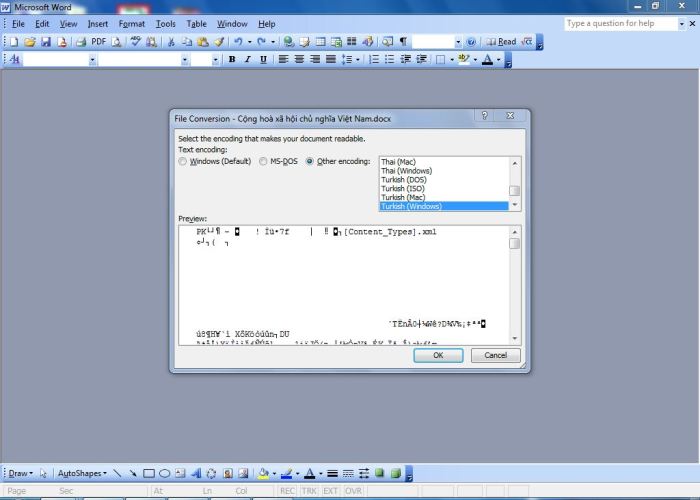Image resolution: width=700 pixels, height=500 pixels.
Task: Click the Cut scissors icon
Action: (171, 42)
